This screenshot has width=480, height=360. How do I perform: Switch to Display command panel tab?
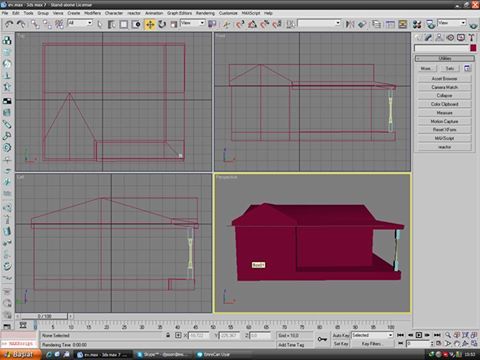click(461, 37)
